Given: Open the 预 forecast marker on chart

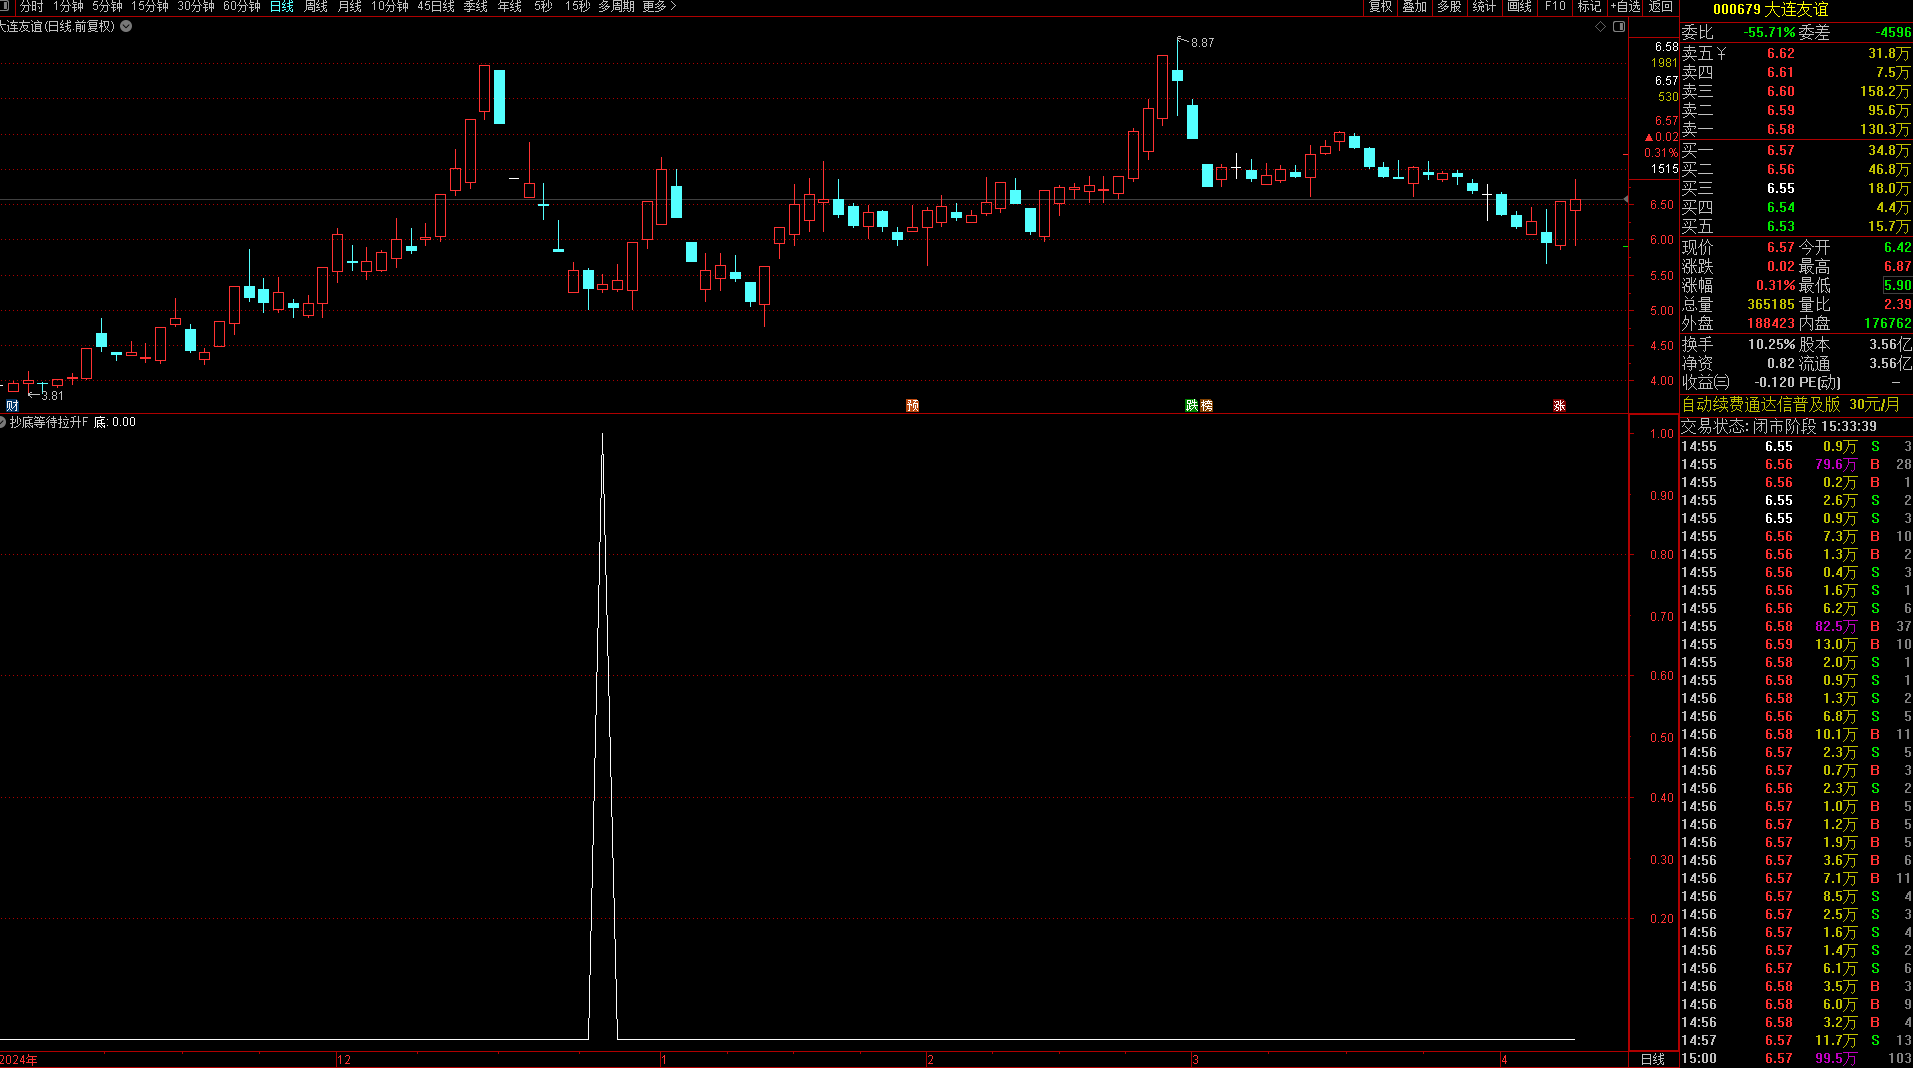Looking at the screenshot, I should tap(912, 405).
